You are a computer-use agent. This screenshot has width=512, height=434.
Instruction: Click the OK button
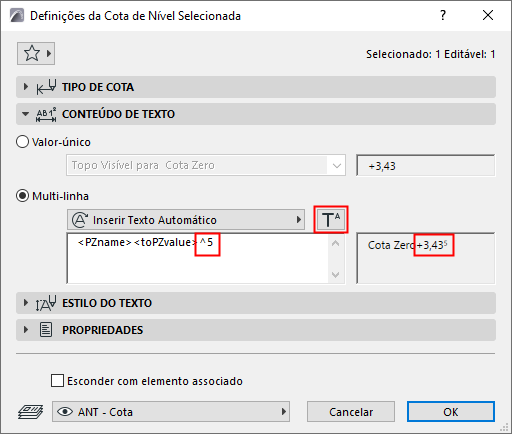tap(451, 412)
